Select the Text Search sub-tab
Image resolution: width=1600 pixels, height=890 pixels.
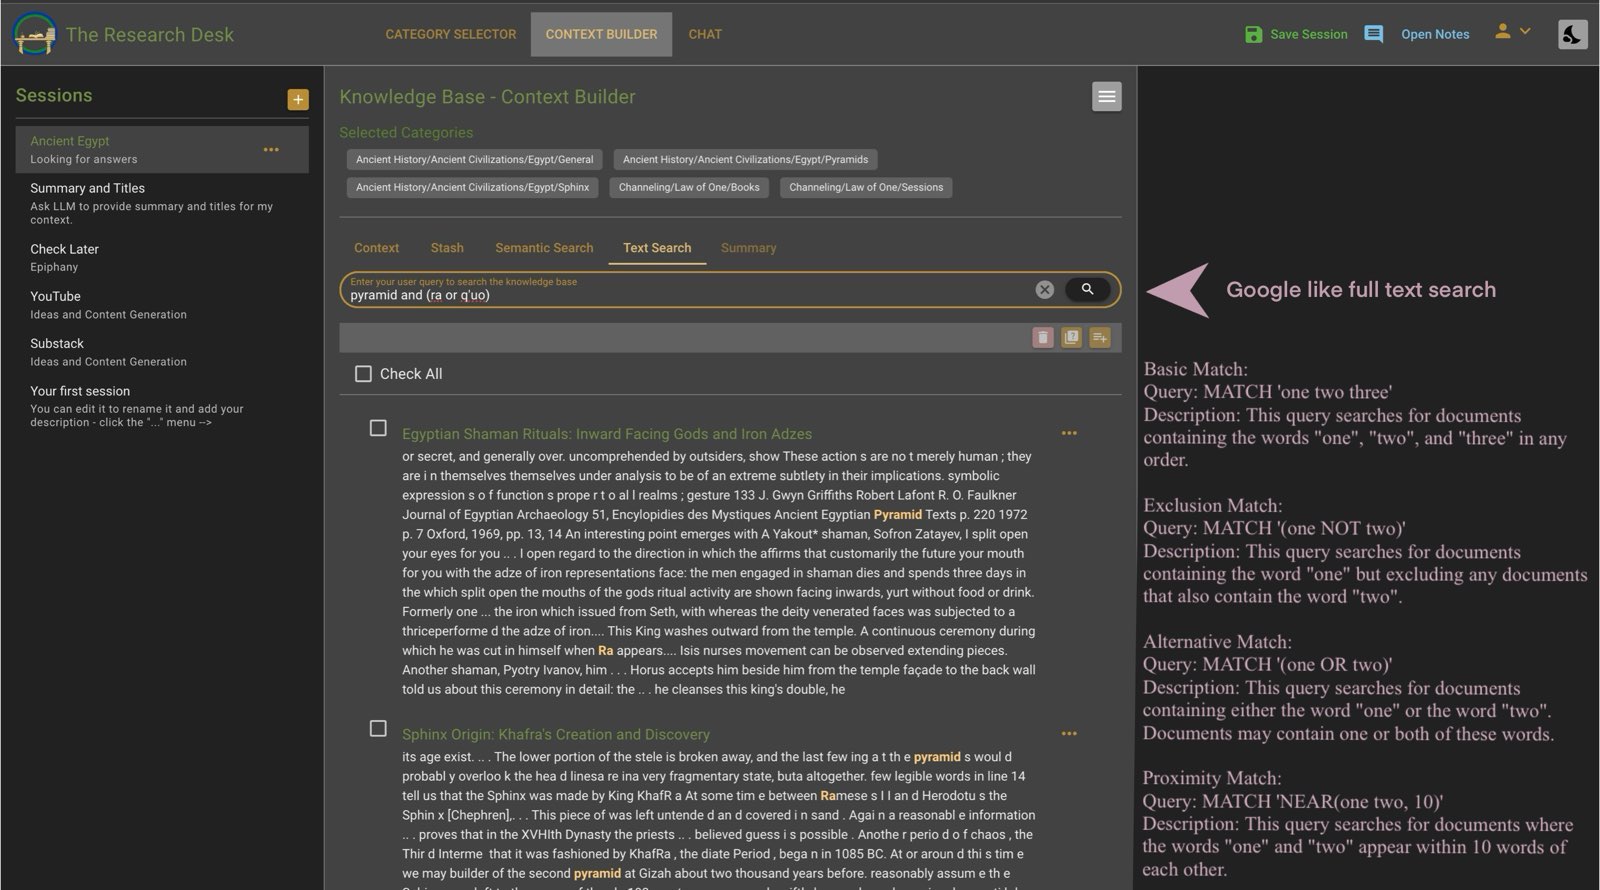(657, 247)
